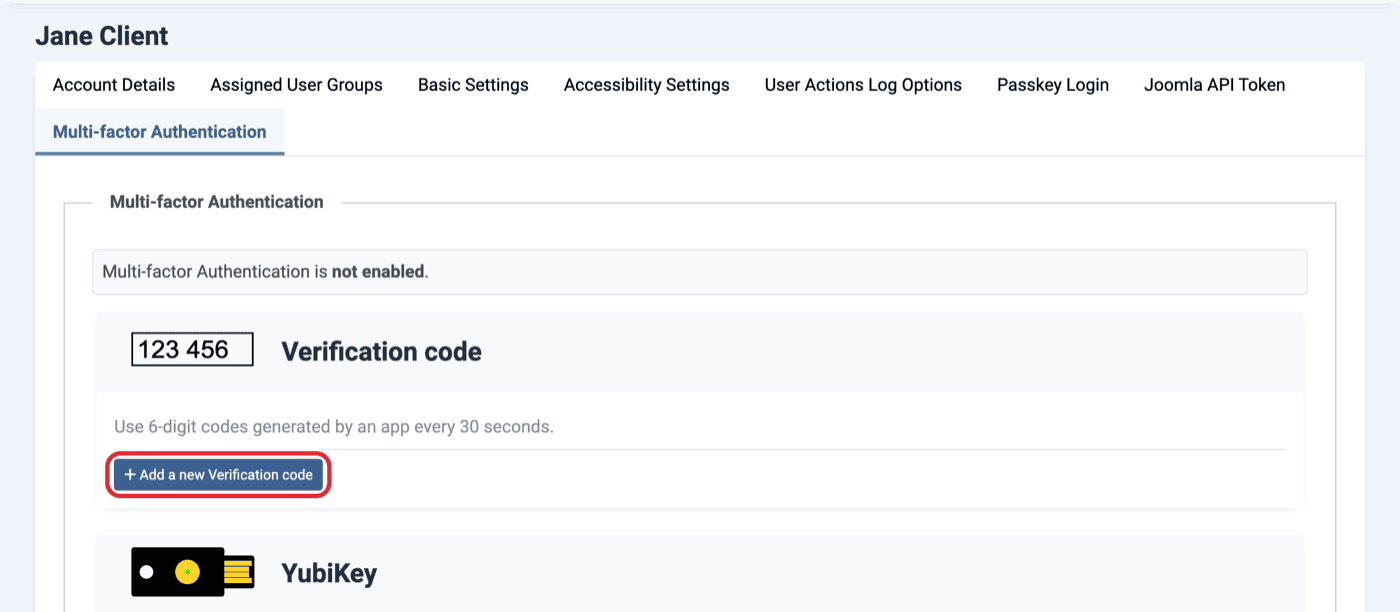Click the Verification code heading

pos(381,352)
